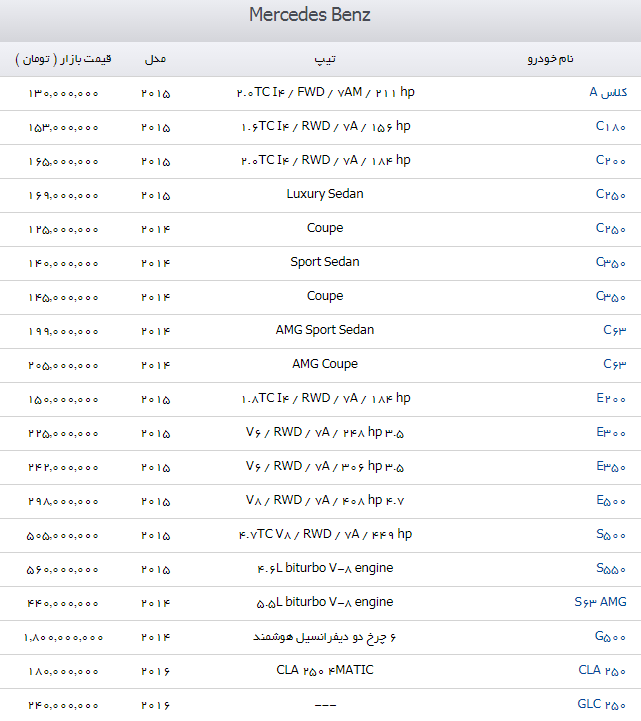The height and width of the screenshot is (721, 641).
Task: Click the مدل column header
Action: 155,59
